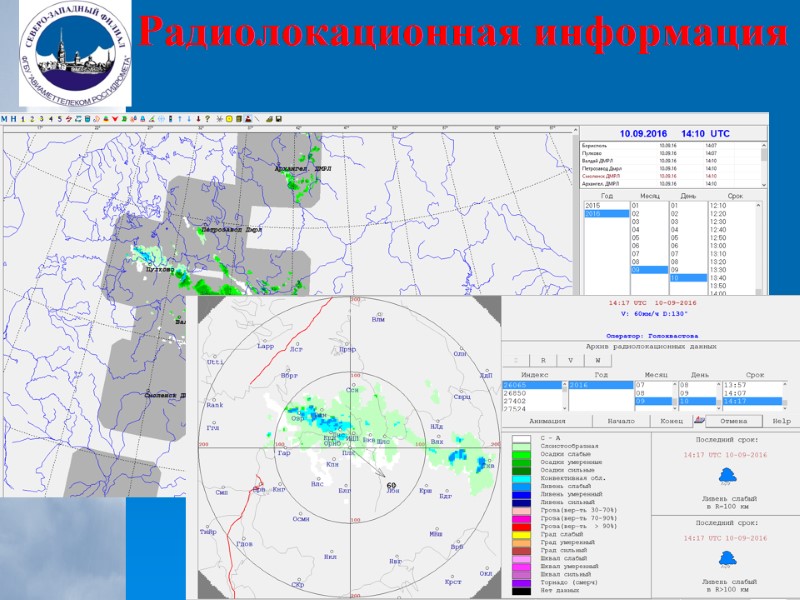Click the Начало button
The height and width of the screenshot is (600, 800).
[621, 421]
